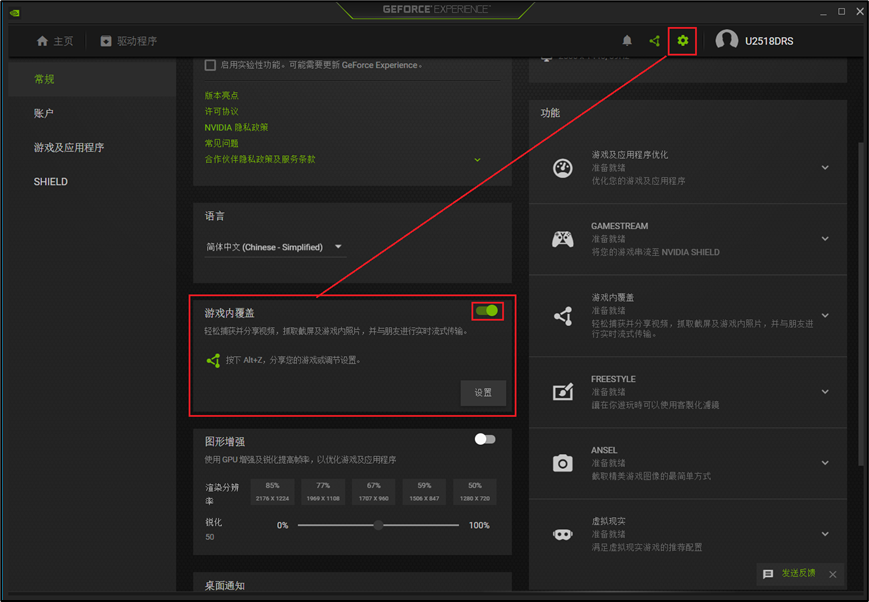Open the 许可协议 link

(221, 111)
